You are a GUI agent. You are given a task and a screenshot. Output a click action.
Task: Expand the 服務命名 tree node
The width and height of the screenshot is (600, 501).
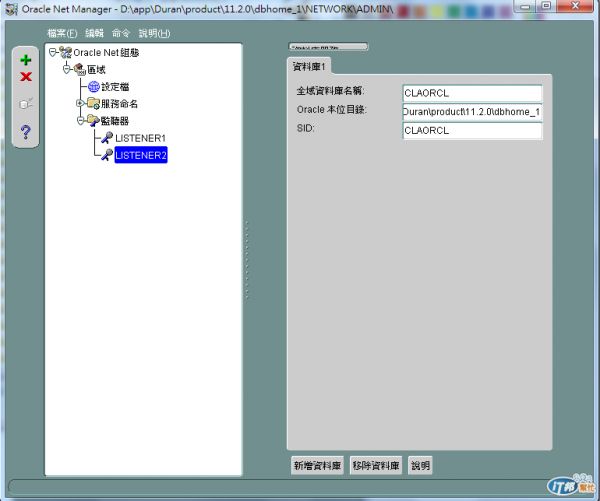point(80,103)
